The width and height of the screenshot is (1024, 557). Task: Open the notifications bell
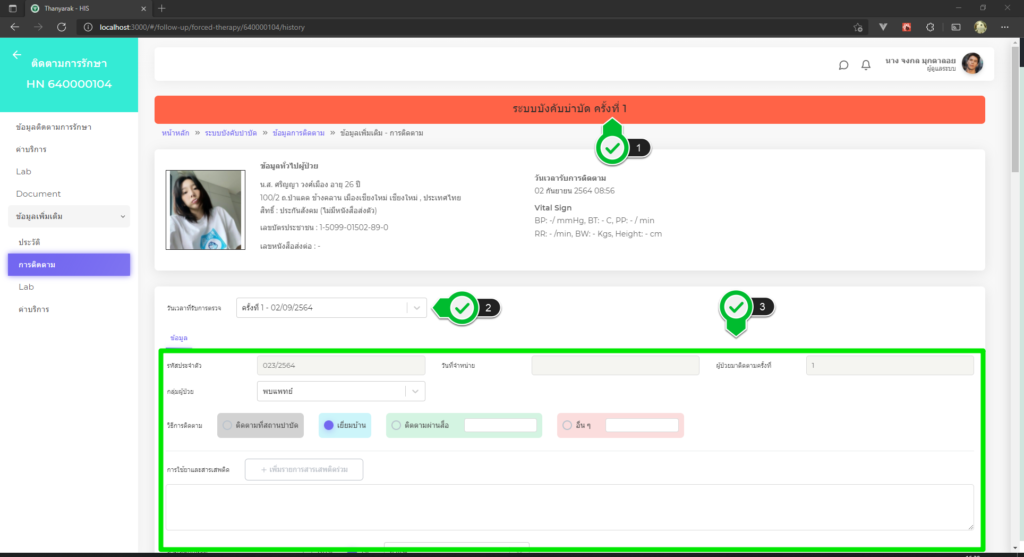coord(866,65)
